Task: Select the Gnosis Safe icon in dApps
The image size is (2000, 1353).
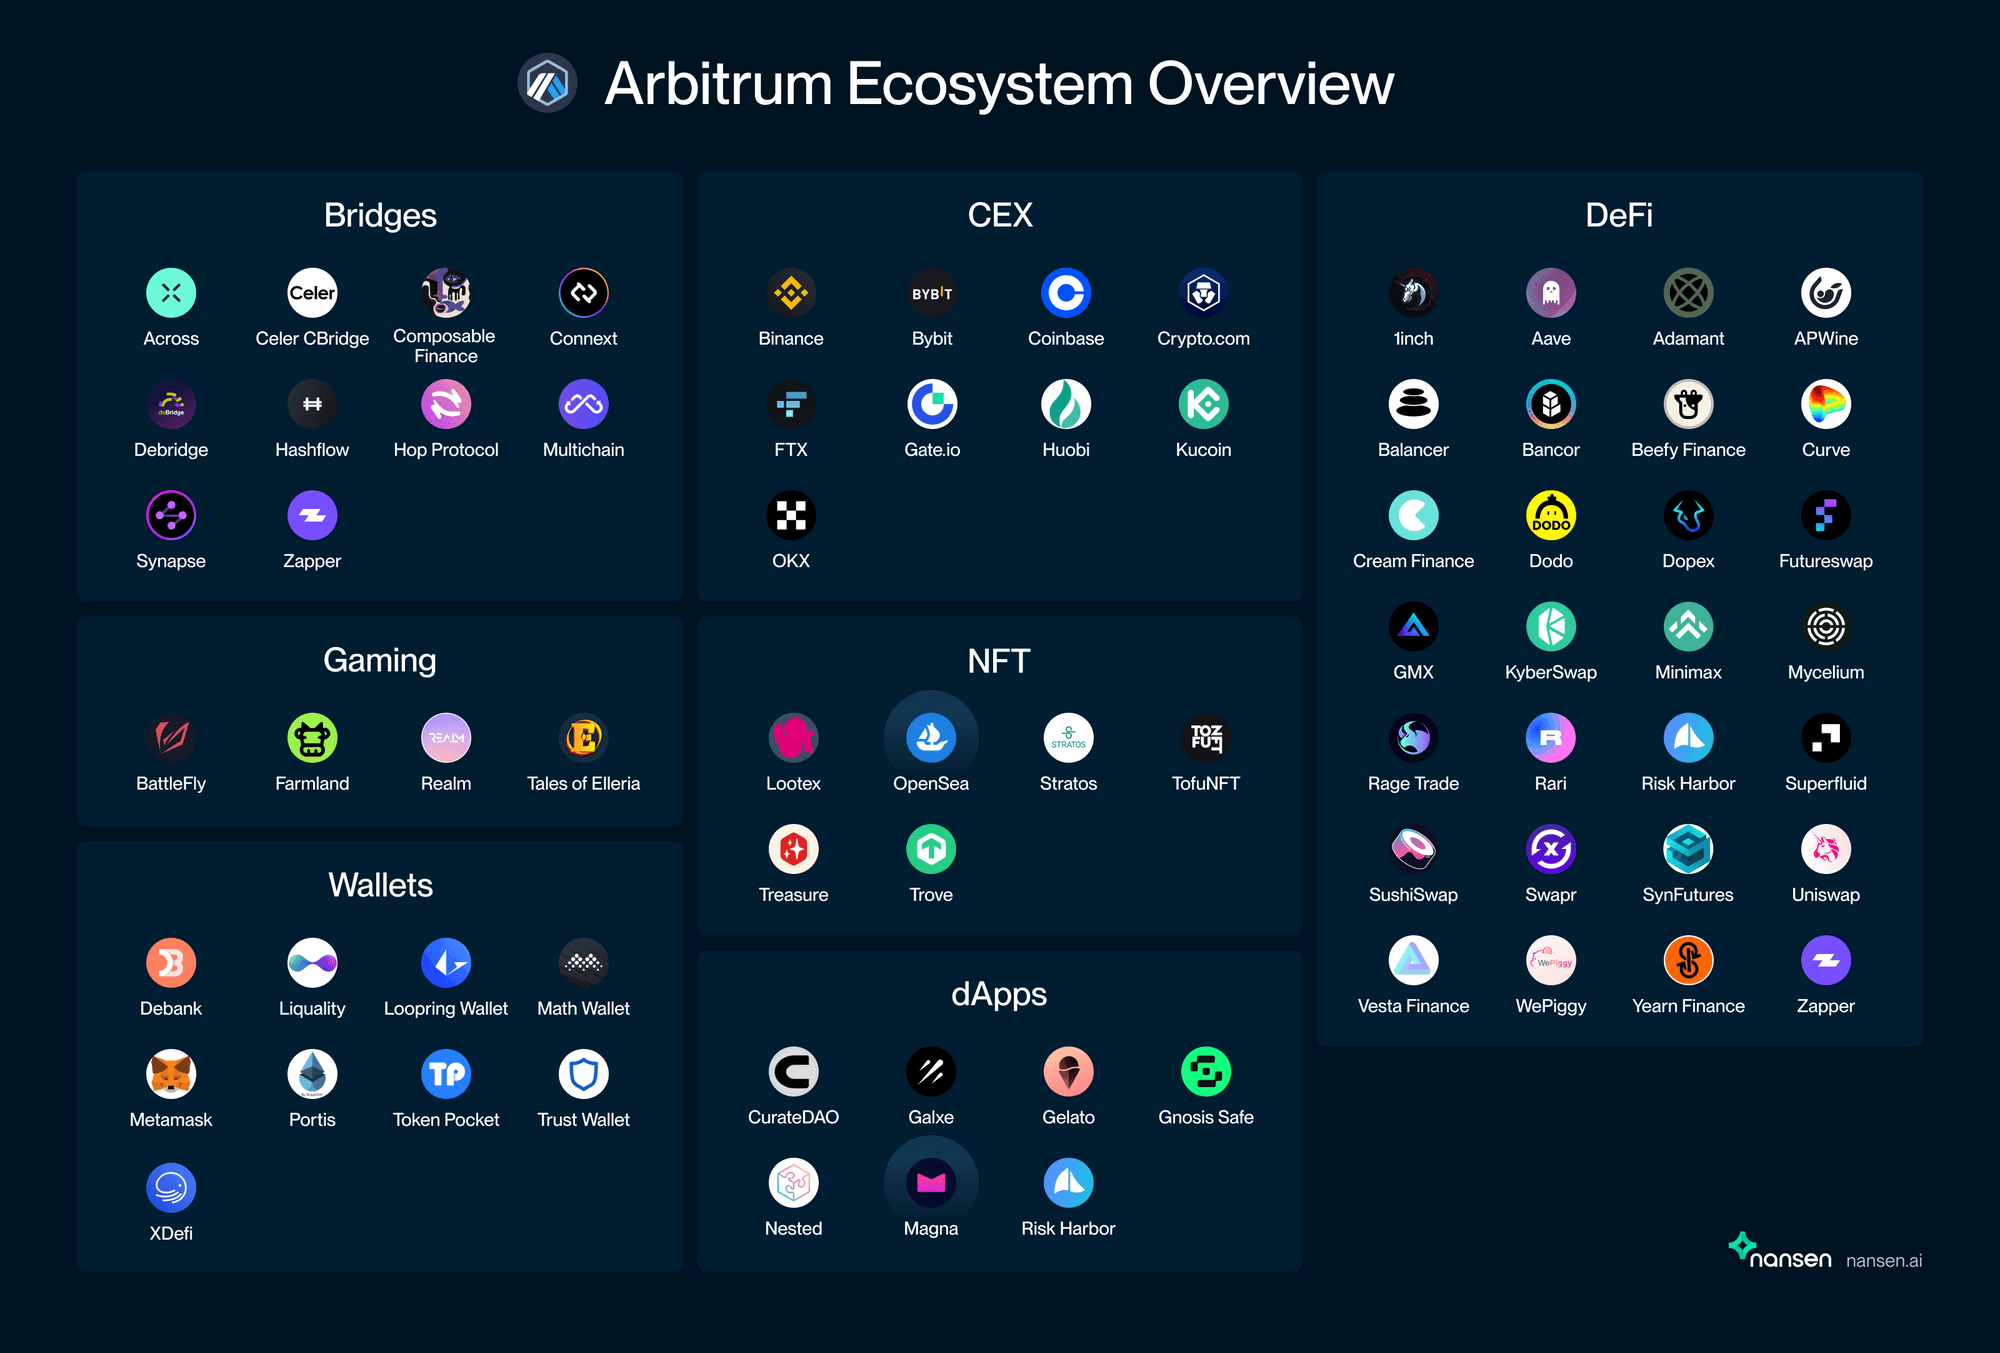Action: pos(1205,1071)
